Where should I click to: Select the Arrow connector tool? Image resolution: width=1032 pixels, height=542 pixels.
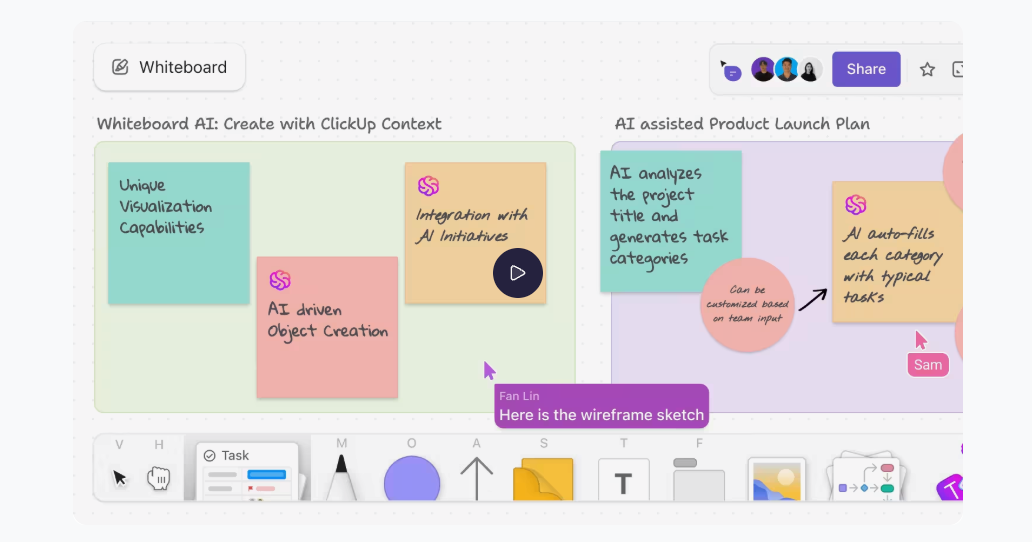[477, 479]
